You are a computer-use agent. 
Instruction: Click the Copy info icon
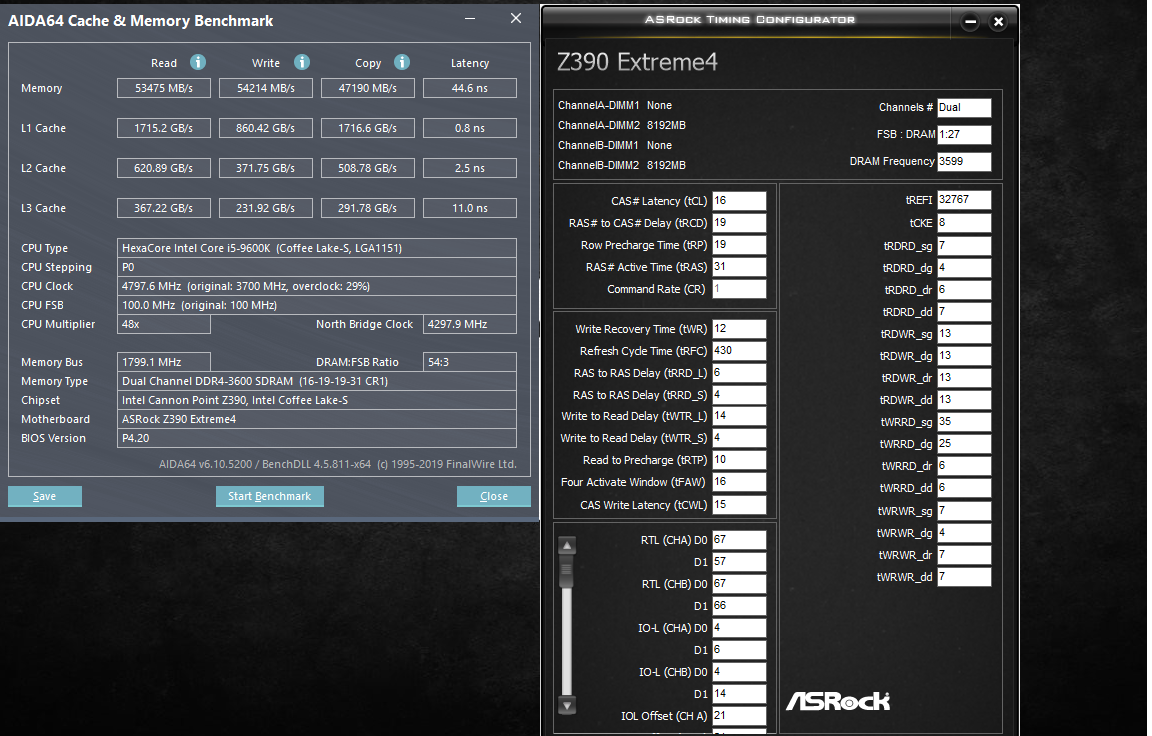pyautogui.click(x=402, y=62)
